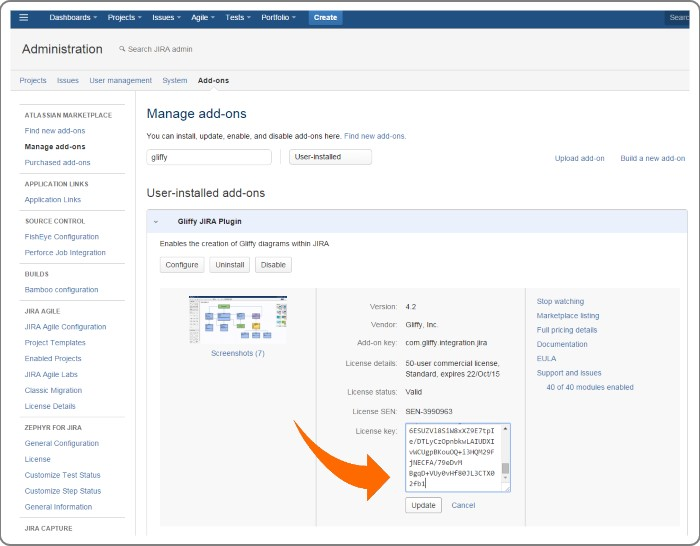Open FishEye Configuration link
This screenshot has height=546, width=700.
tap(62, 237)
